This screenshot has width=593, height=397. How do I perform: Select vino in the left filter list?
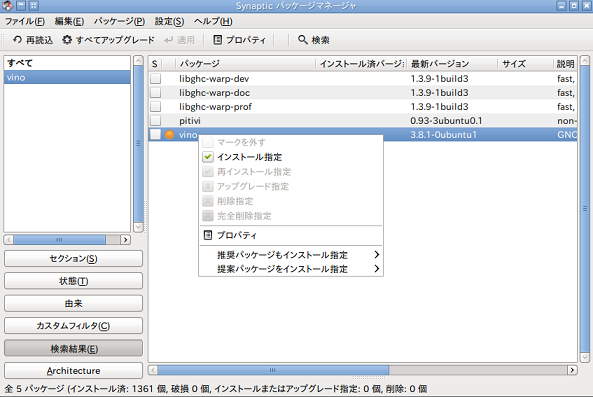[x=67, y=77]
